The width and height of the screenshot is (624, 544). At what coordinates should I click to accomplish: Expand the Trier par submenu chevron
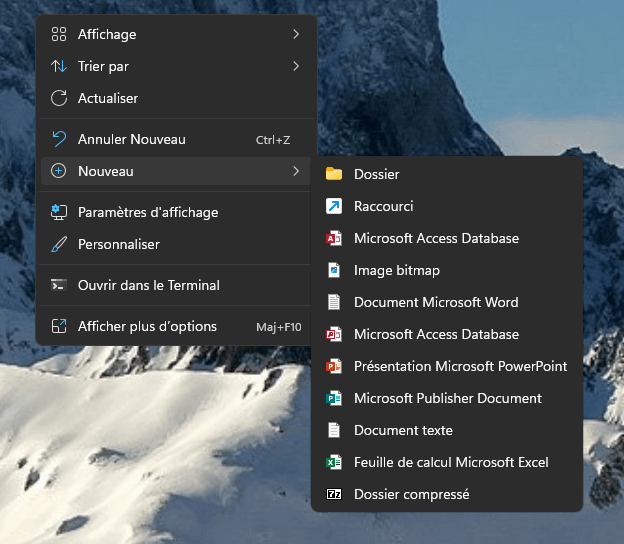tap(296, 66)
